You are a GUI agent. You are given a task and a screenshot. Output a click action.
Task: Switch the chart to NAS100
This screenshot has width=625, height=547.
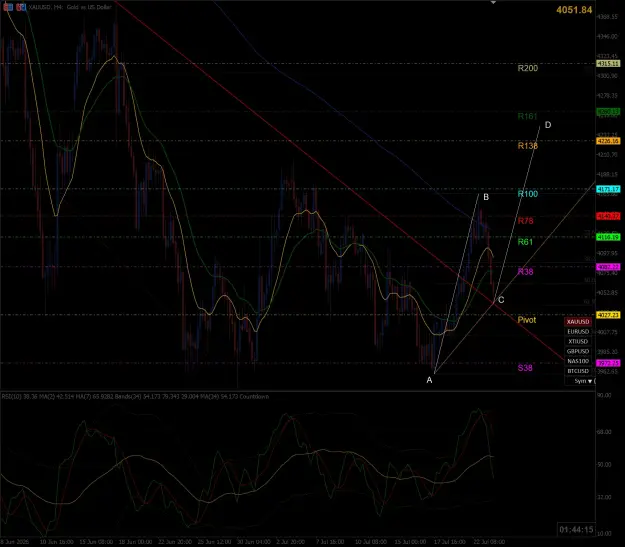(578, 361)
